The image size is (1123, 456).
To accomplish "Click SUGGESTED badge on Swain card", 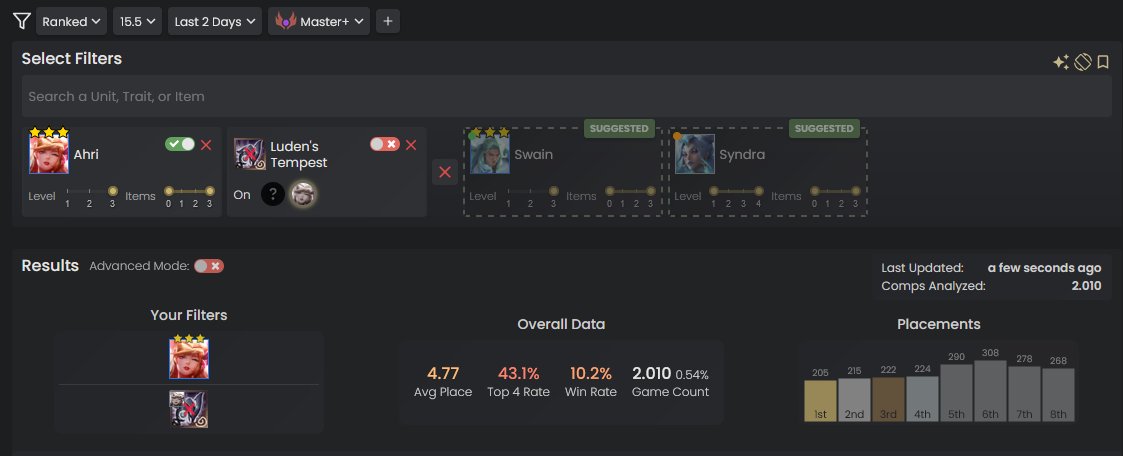I will 620,129.
